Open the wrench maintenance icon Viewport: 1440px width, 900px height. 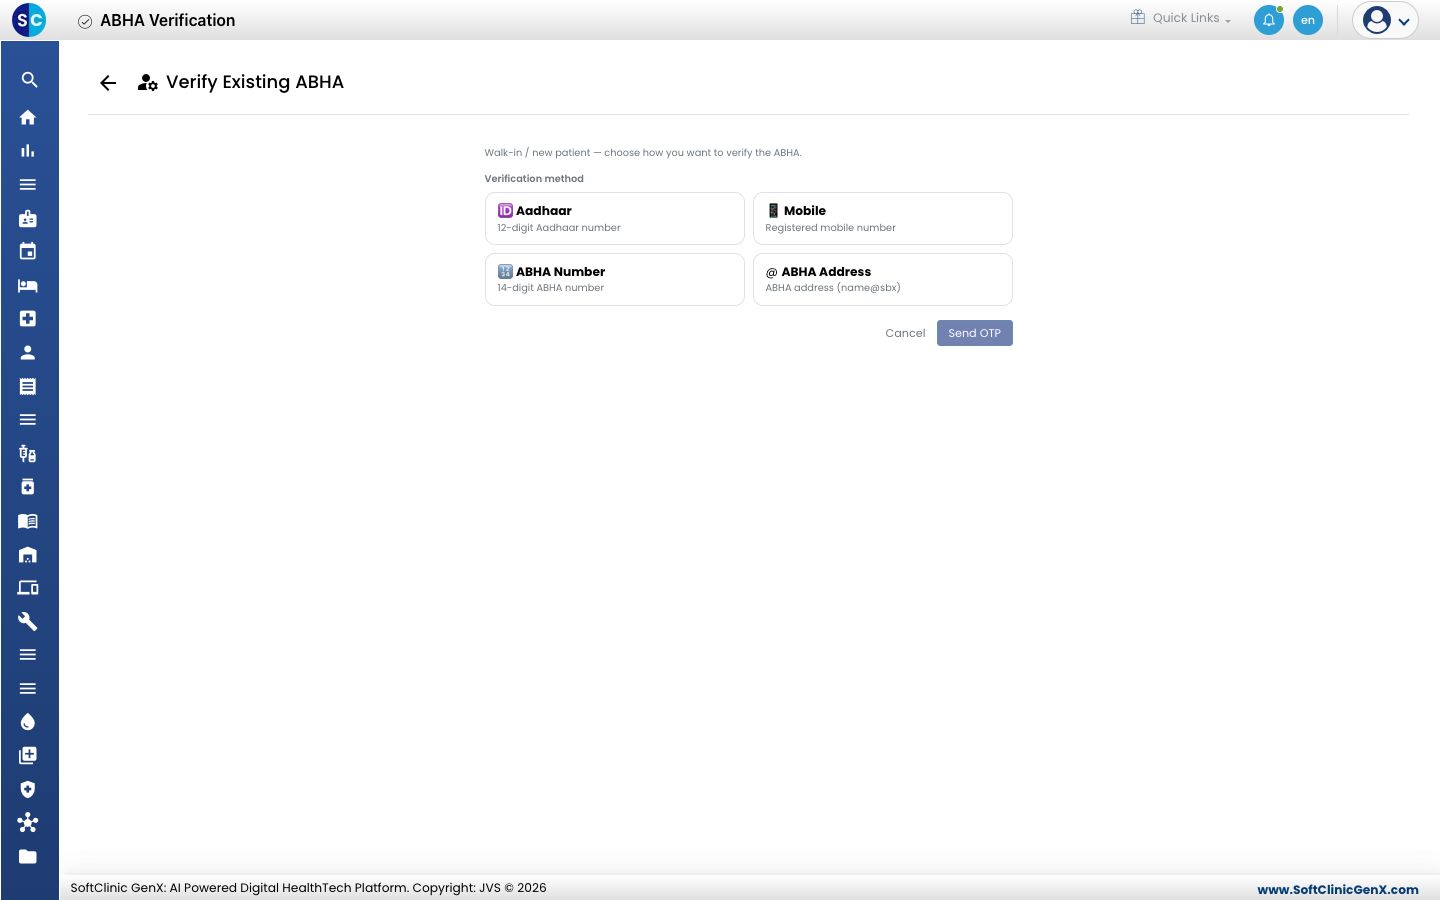click(28, 621)
